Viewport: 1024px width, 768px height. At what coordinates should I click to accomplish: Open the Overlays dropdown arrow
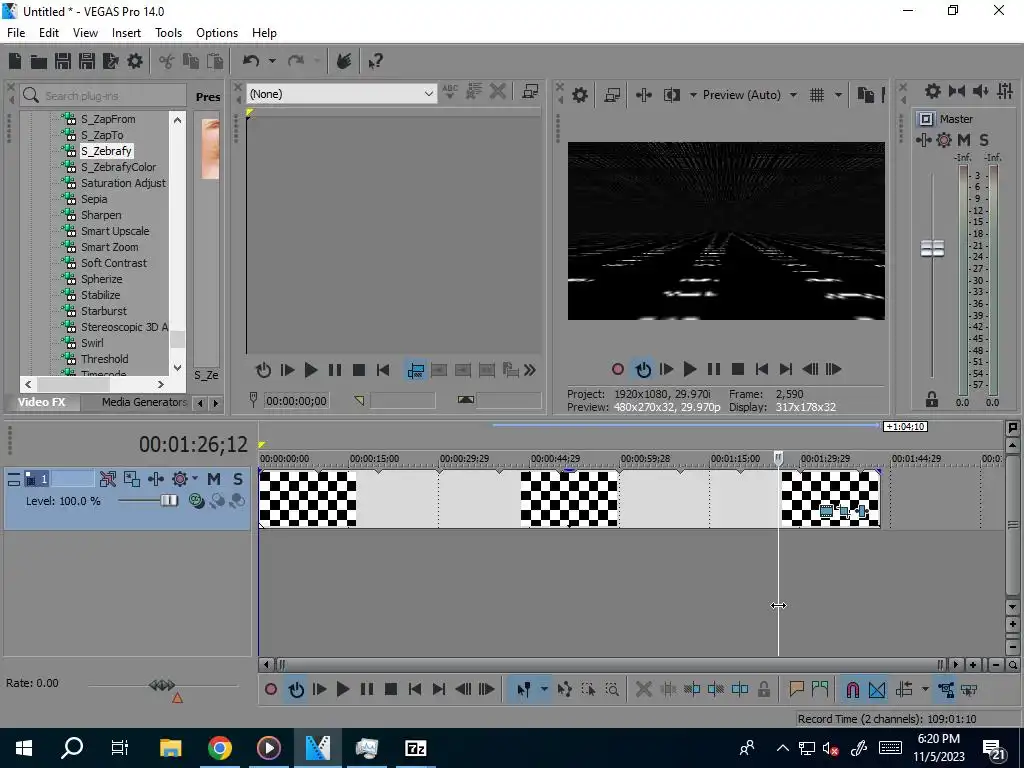point(838,95)
